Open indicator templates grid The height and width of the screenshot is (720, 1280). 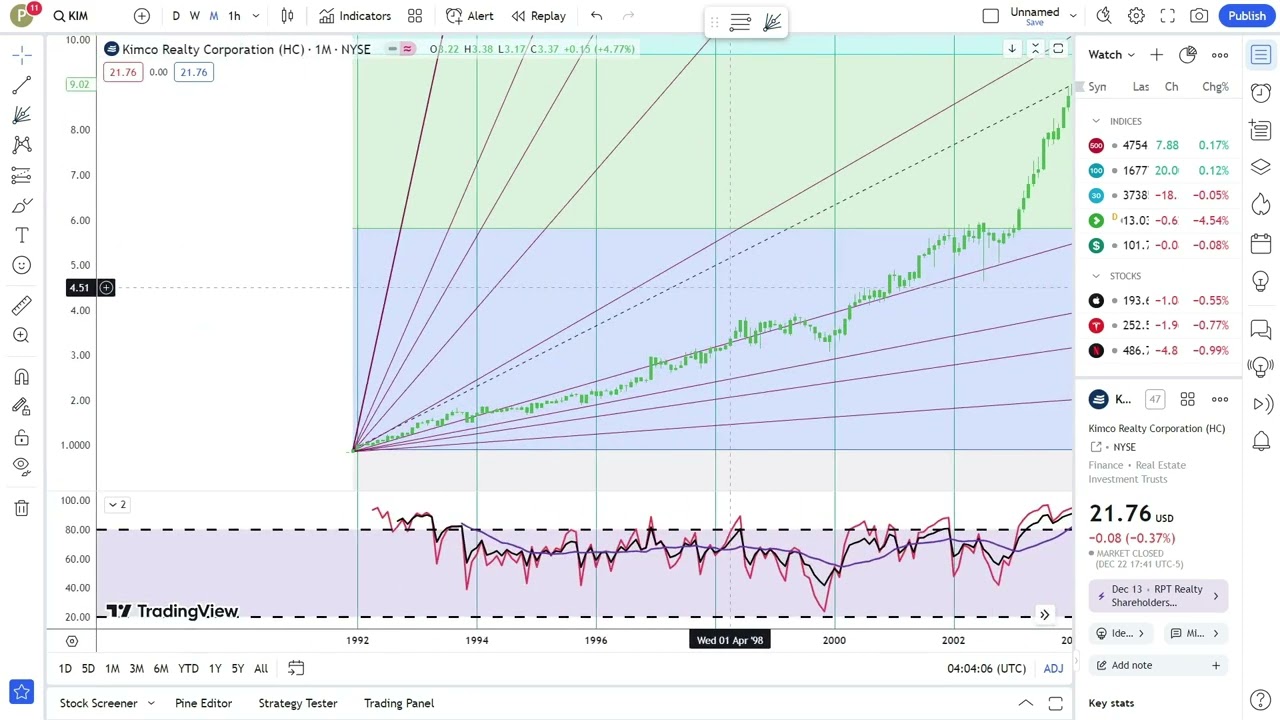click(x=415, y=16)
